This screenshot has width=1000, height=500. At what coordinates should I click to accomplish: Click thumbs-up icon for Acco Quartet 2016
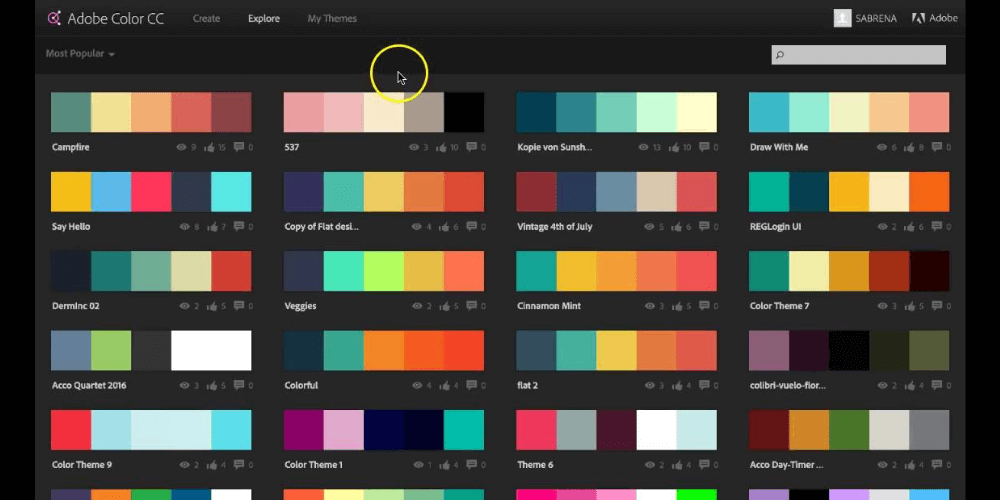pos(212,385)
